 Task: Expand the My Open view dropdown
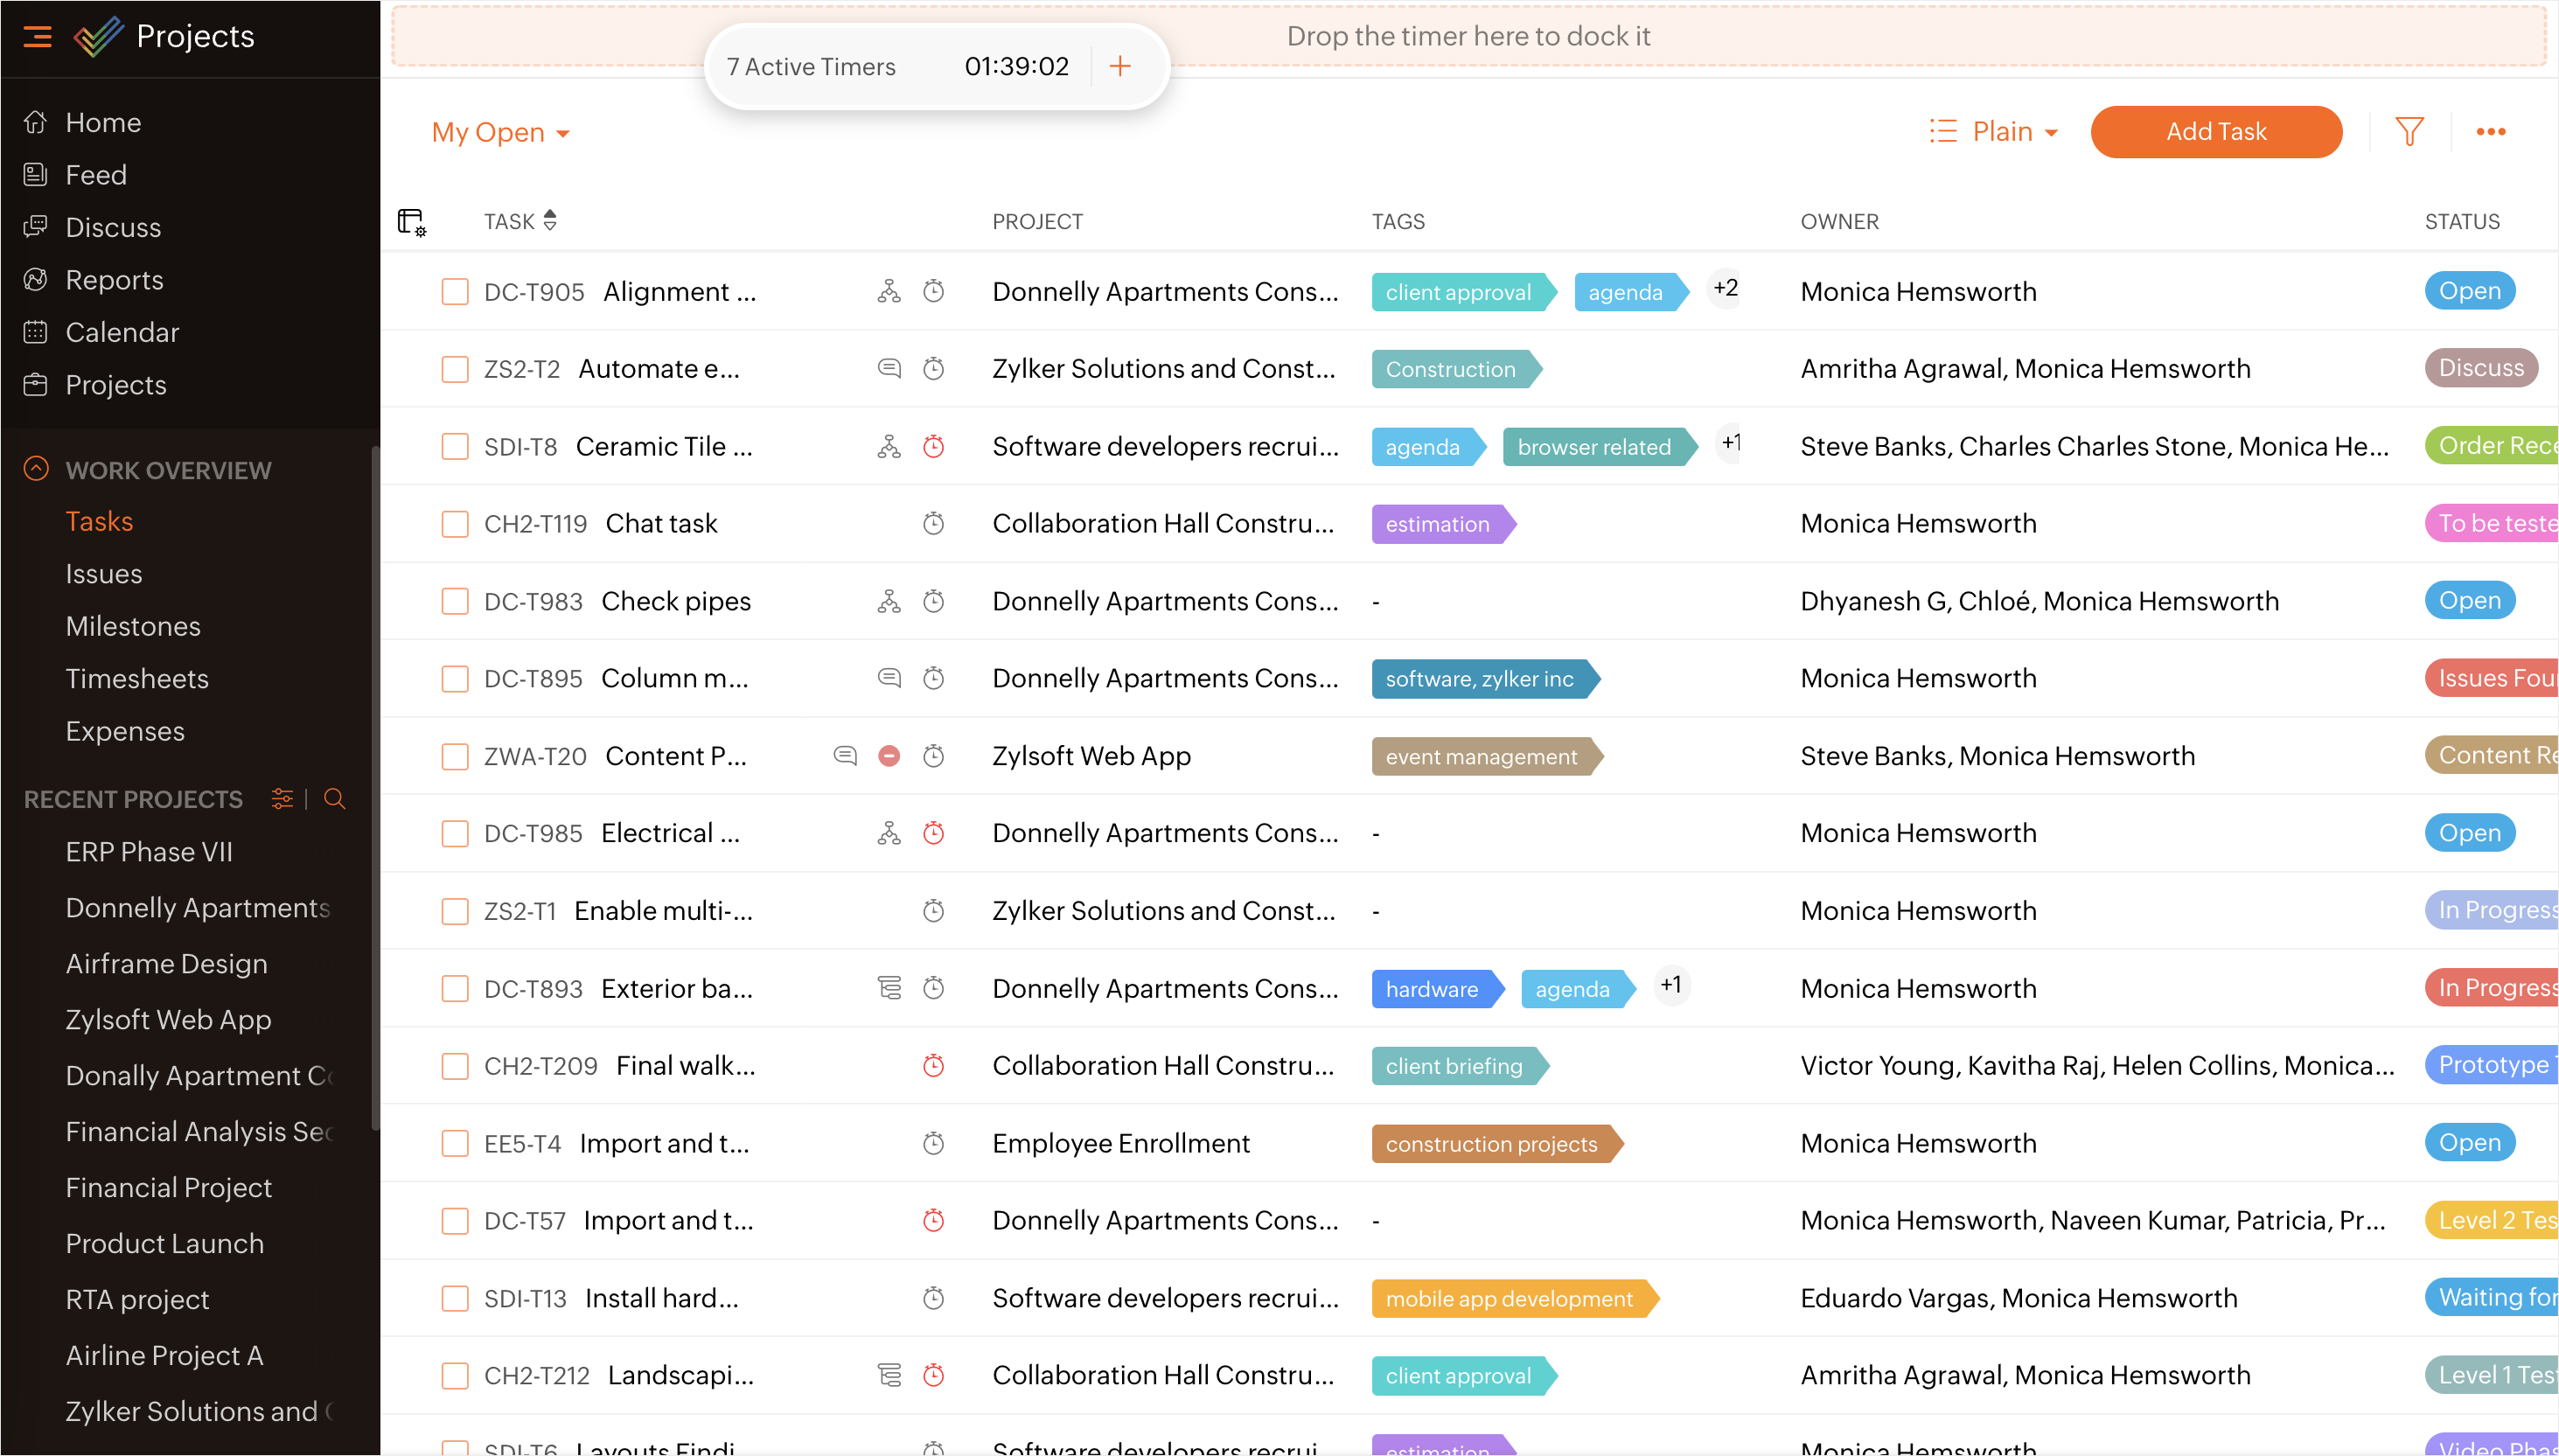[500, 133]
